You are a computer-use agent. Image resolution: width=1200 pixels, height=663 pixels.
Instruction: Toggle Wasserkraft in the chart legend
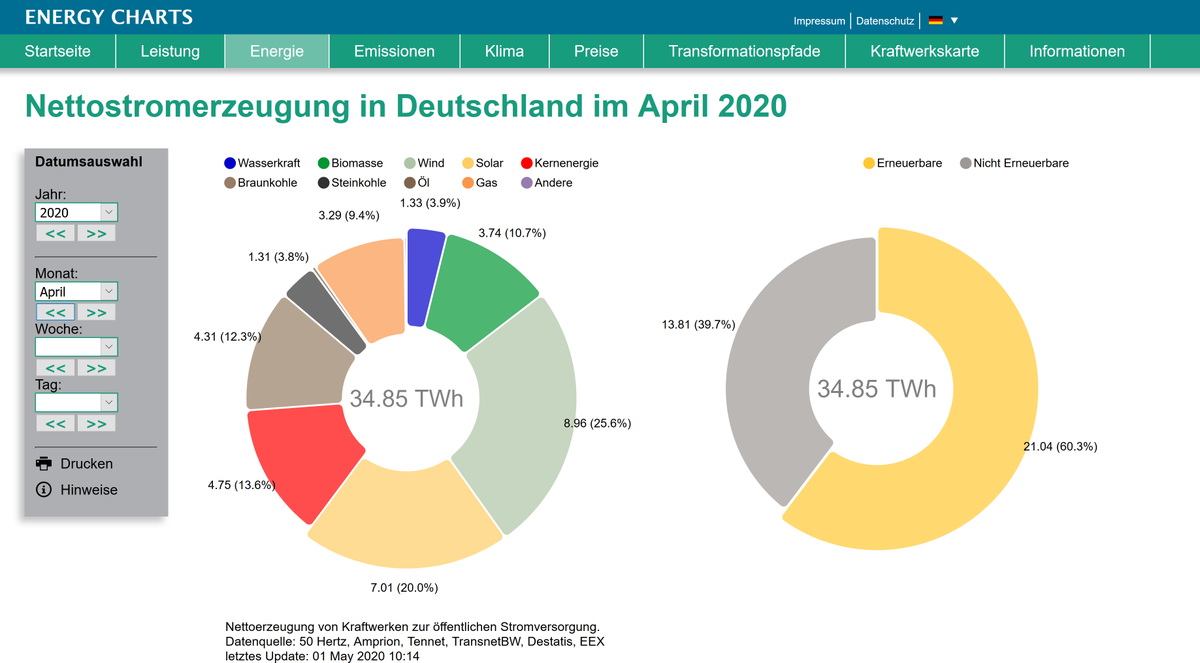(x=261, y=163)
